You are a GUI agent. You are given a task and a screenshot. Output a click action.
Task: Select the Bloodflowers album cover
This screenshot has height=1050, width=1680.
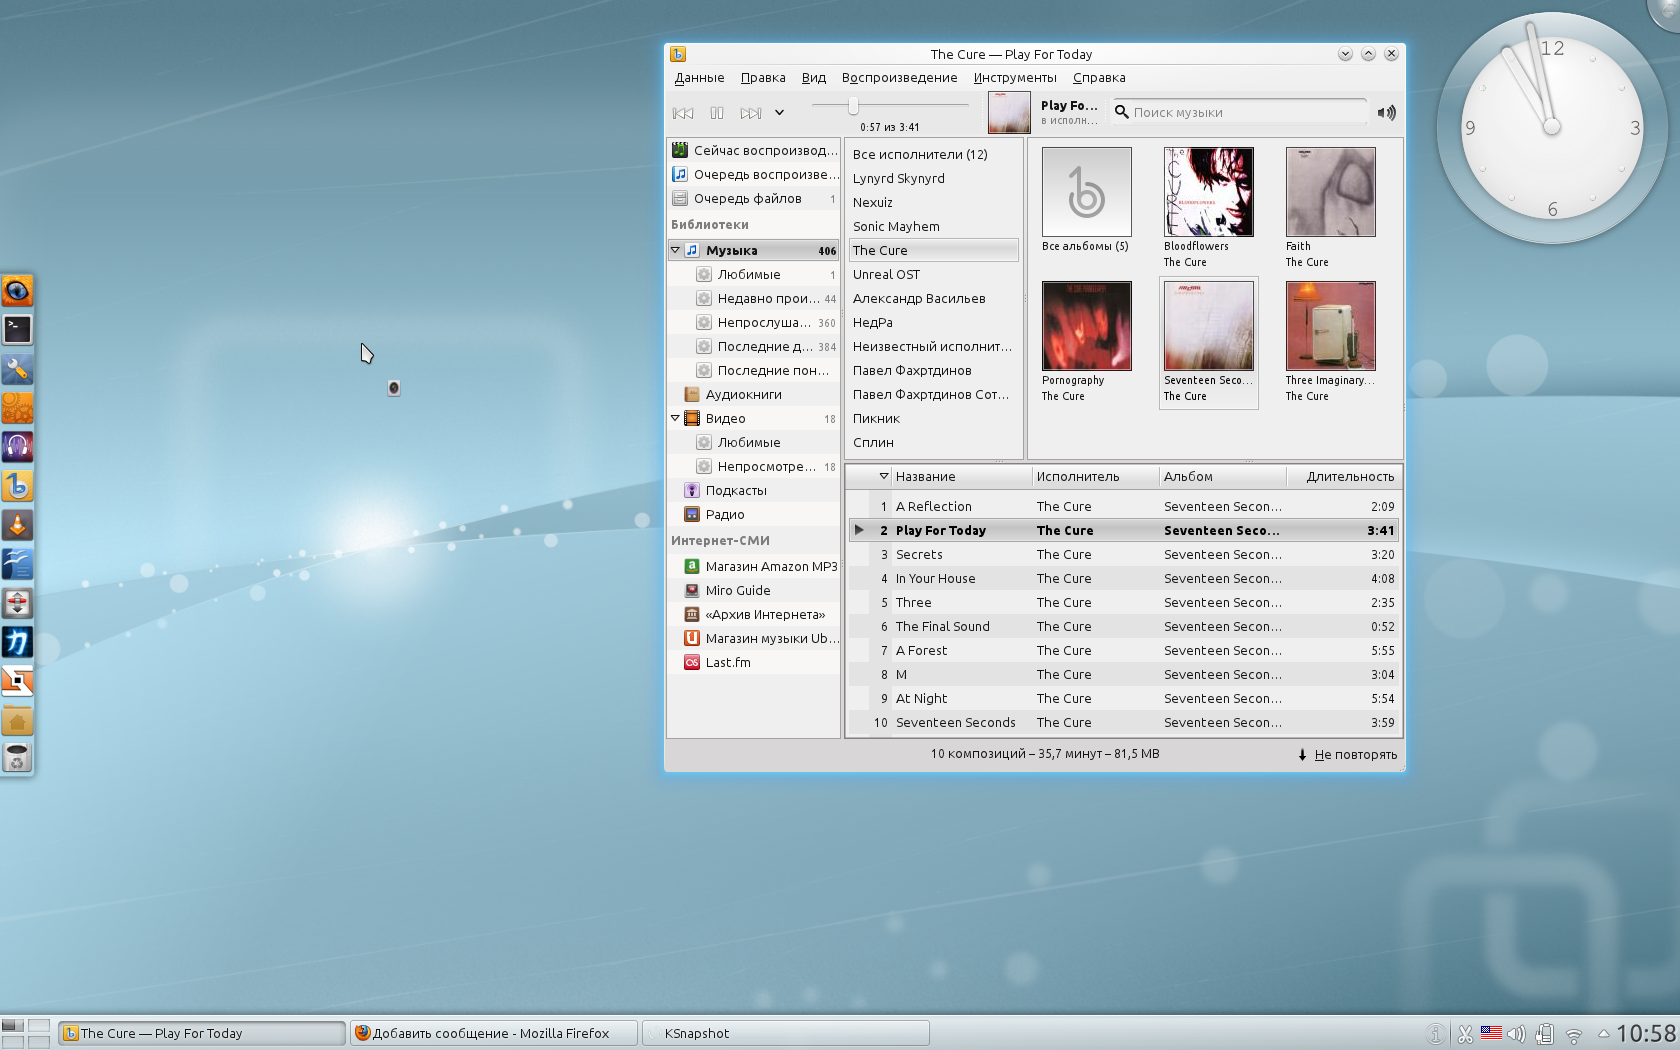(x=1209, y=192)
